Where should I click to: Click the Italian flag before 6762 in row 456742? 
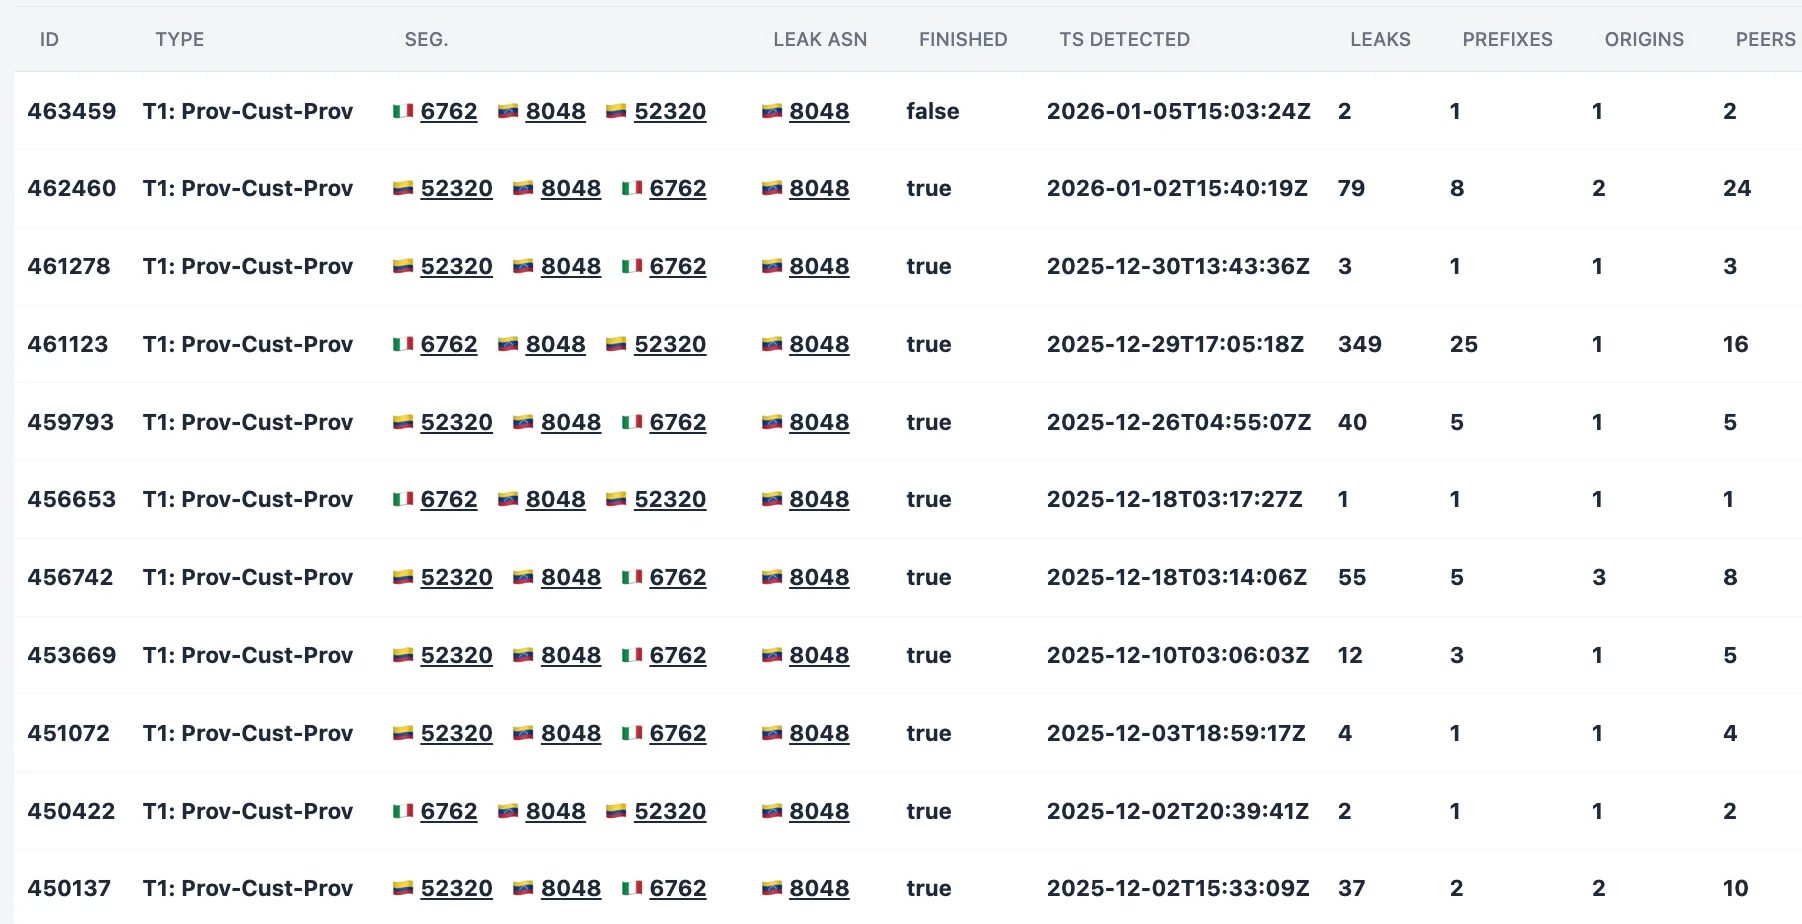631,578
